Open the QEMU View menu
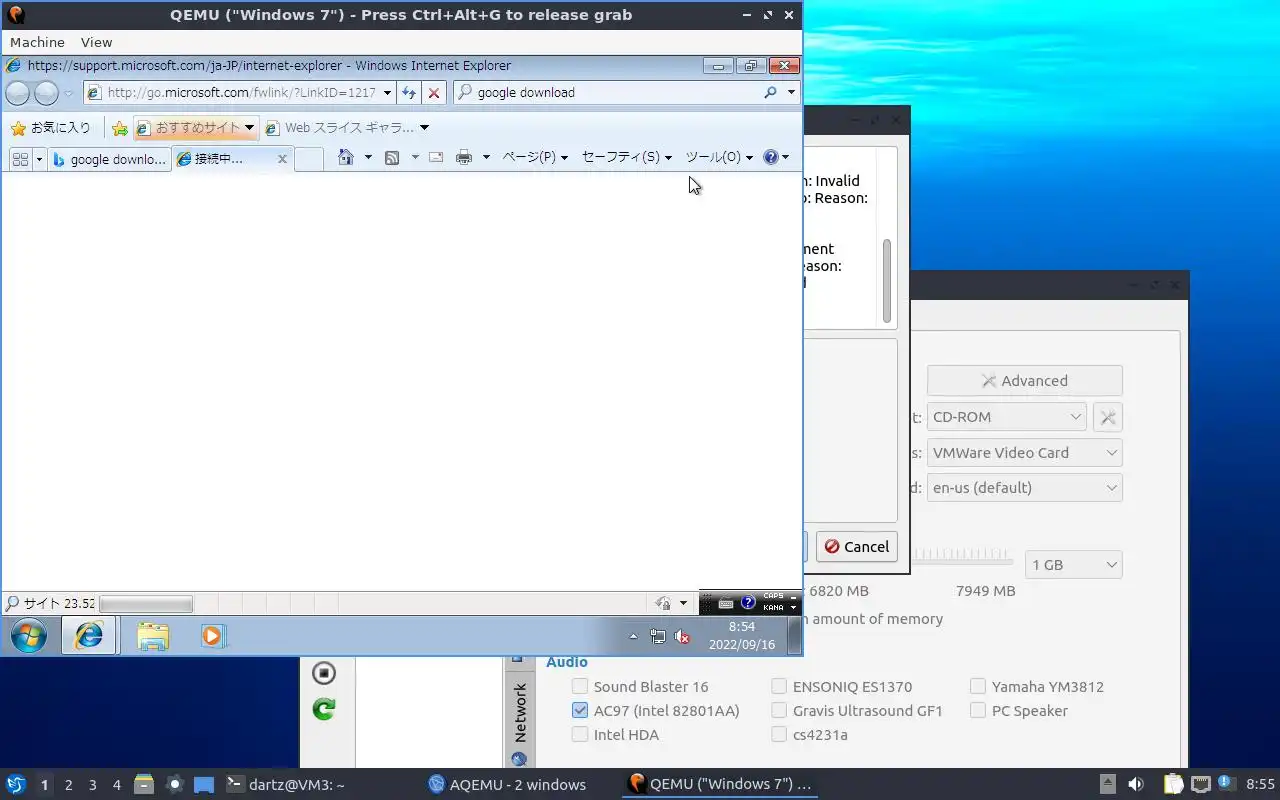This screenshot has width=1280, height=800. tap(96, 42)
